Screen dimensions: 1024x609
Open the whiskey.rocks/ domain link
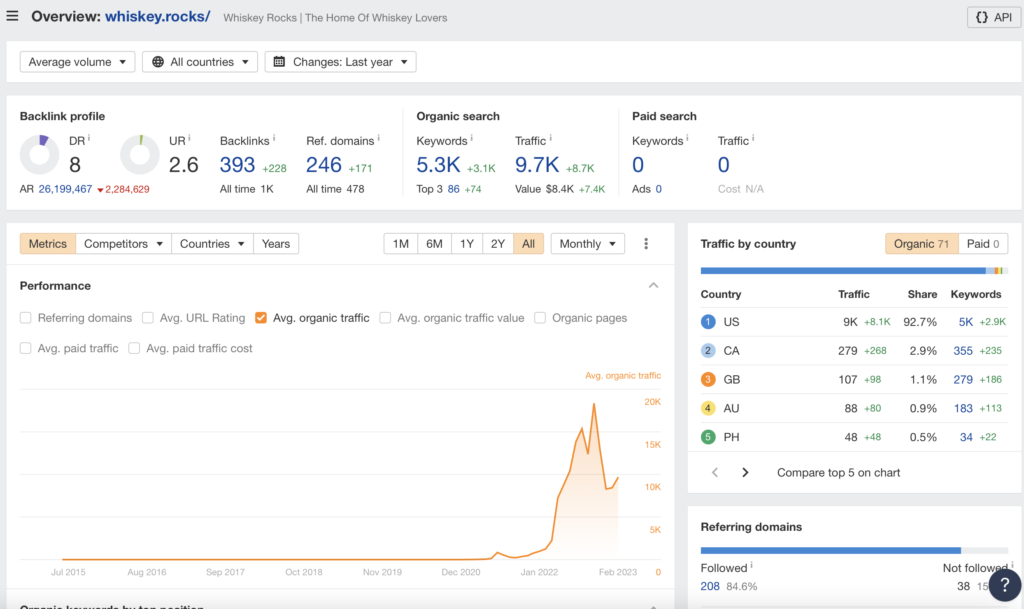click(157, 17)
